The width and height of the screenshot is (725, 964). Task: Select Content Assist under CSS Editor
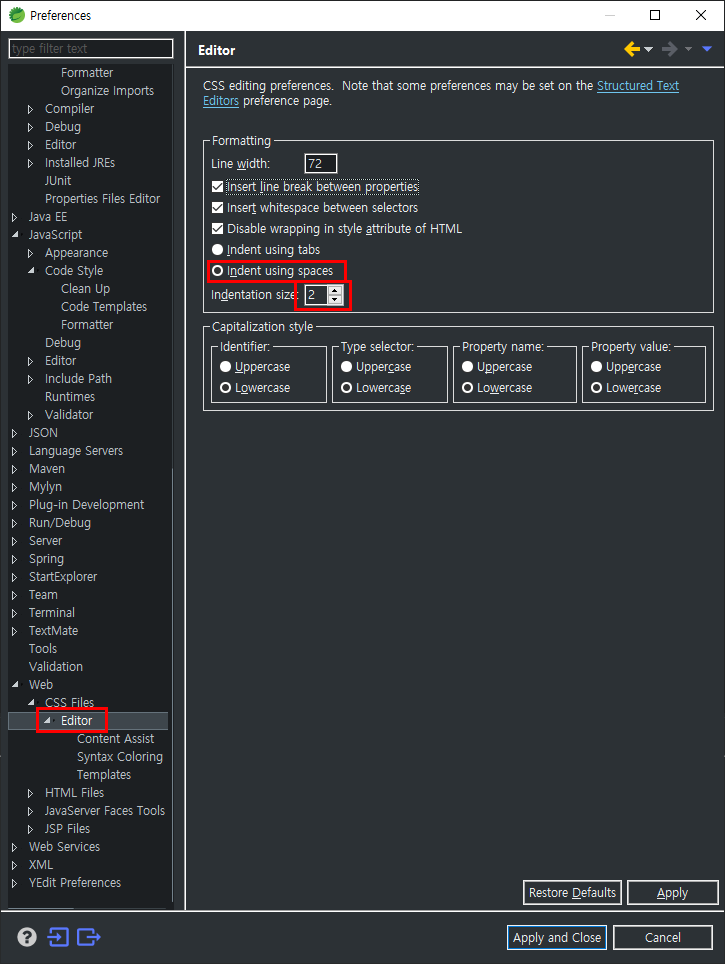115,738
